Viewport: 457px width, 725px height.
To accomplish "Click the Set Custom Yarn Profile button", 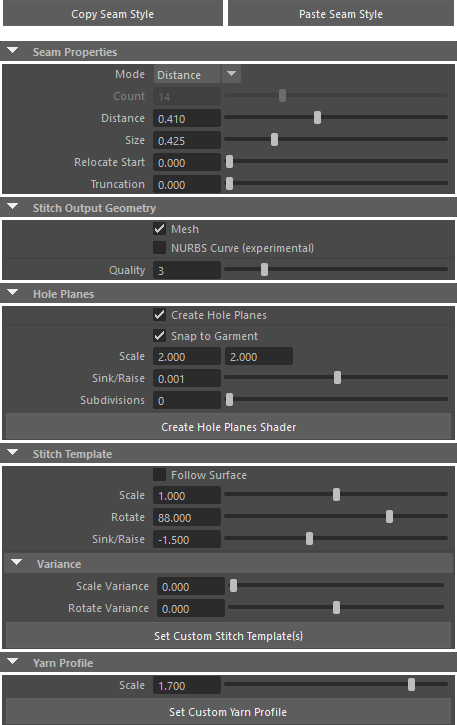I will pos(228,712).
